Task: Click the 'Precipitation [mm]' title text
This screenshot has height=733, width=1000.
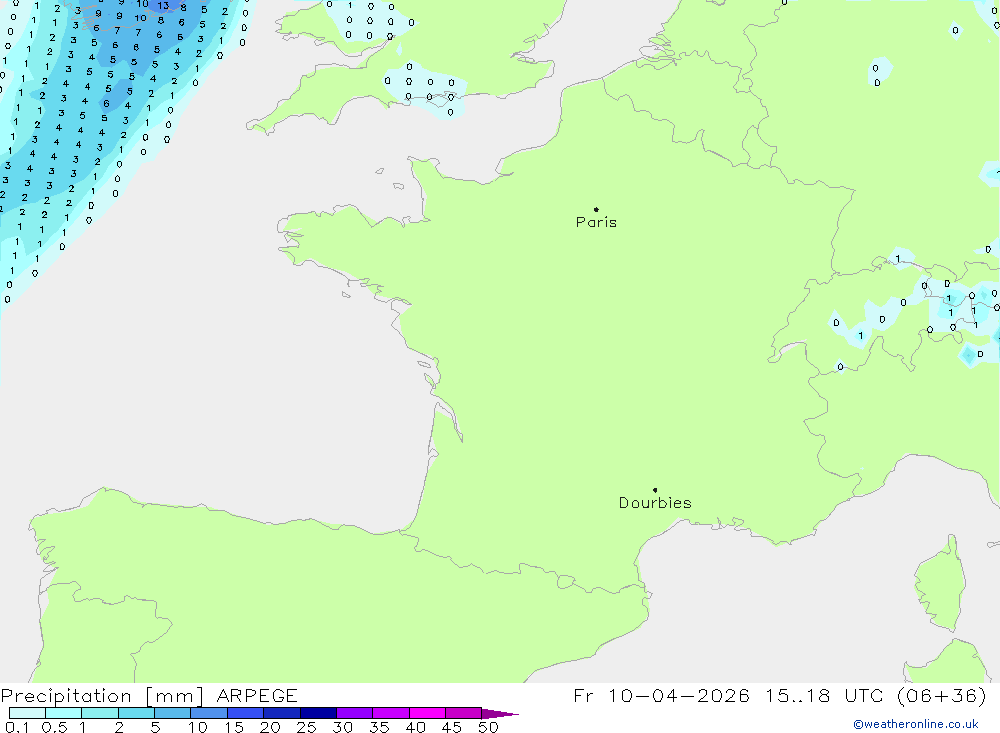Action: click(102, 696)
